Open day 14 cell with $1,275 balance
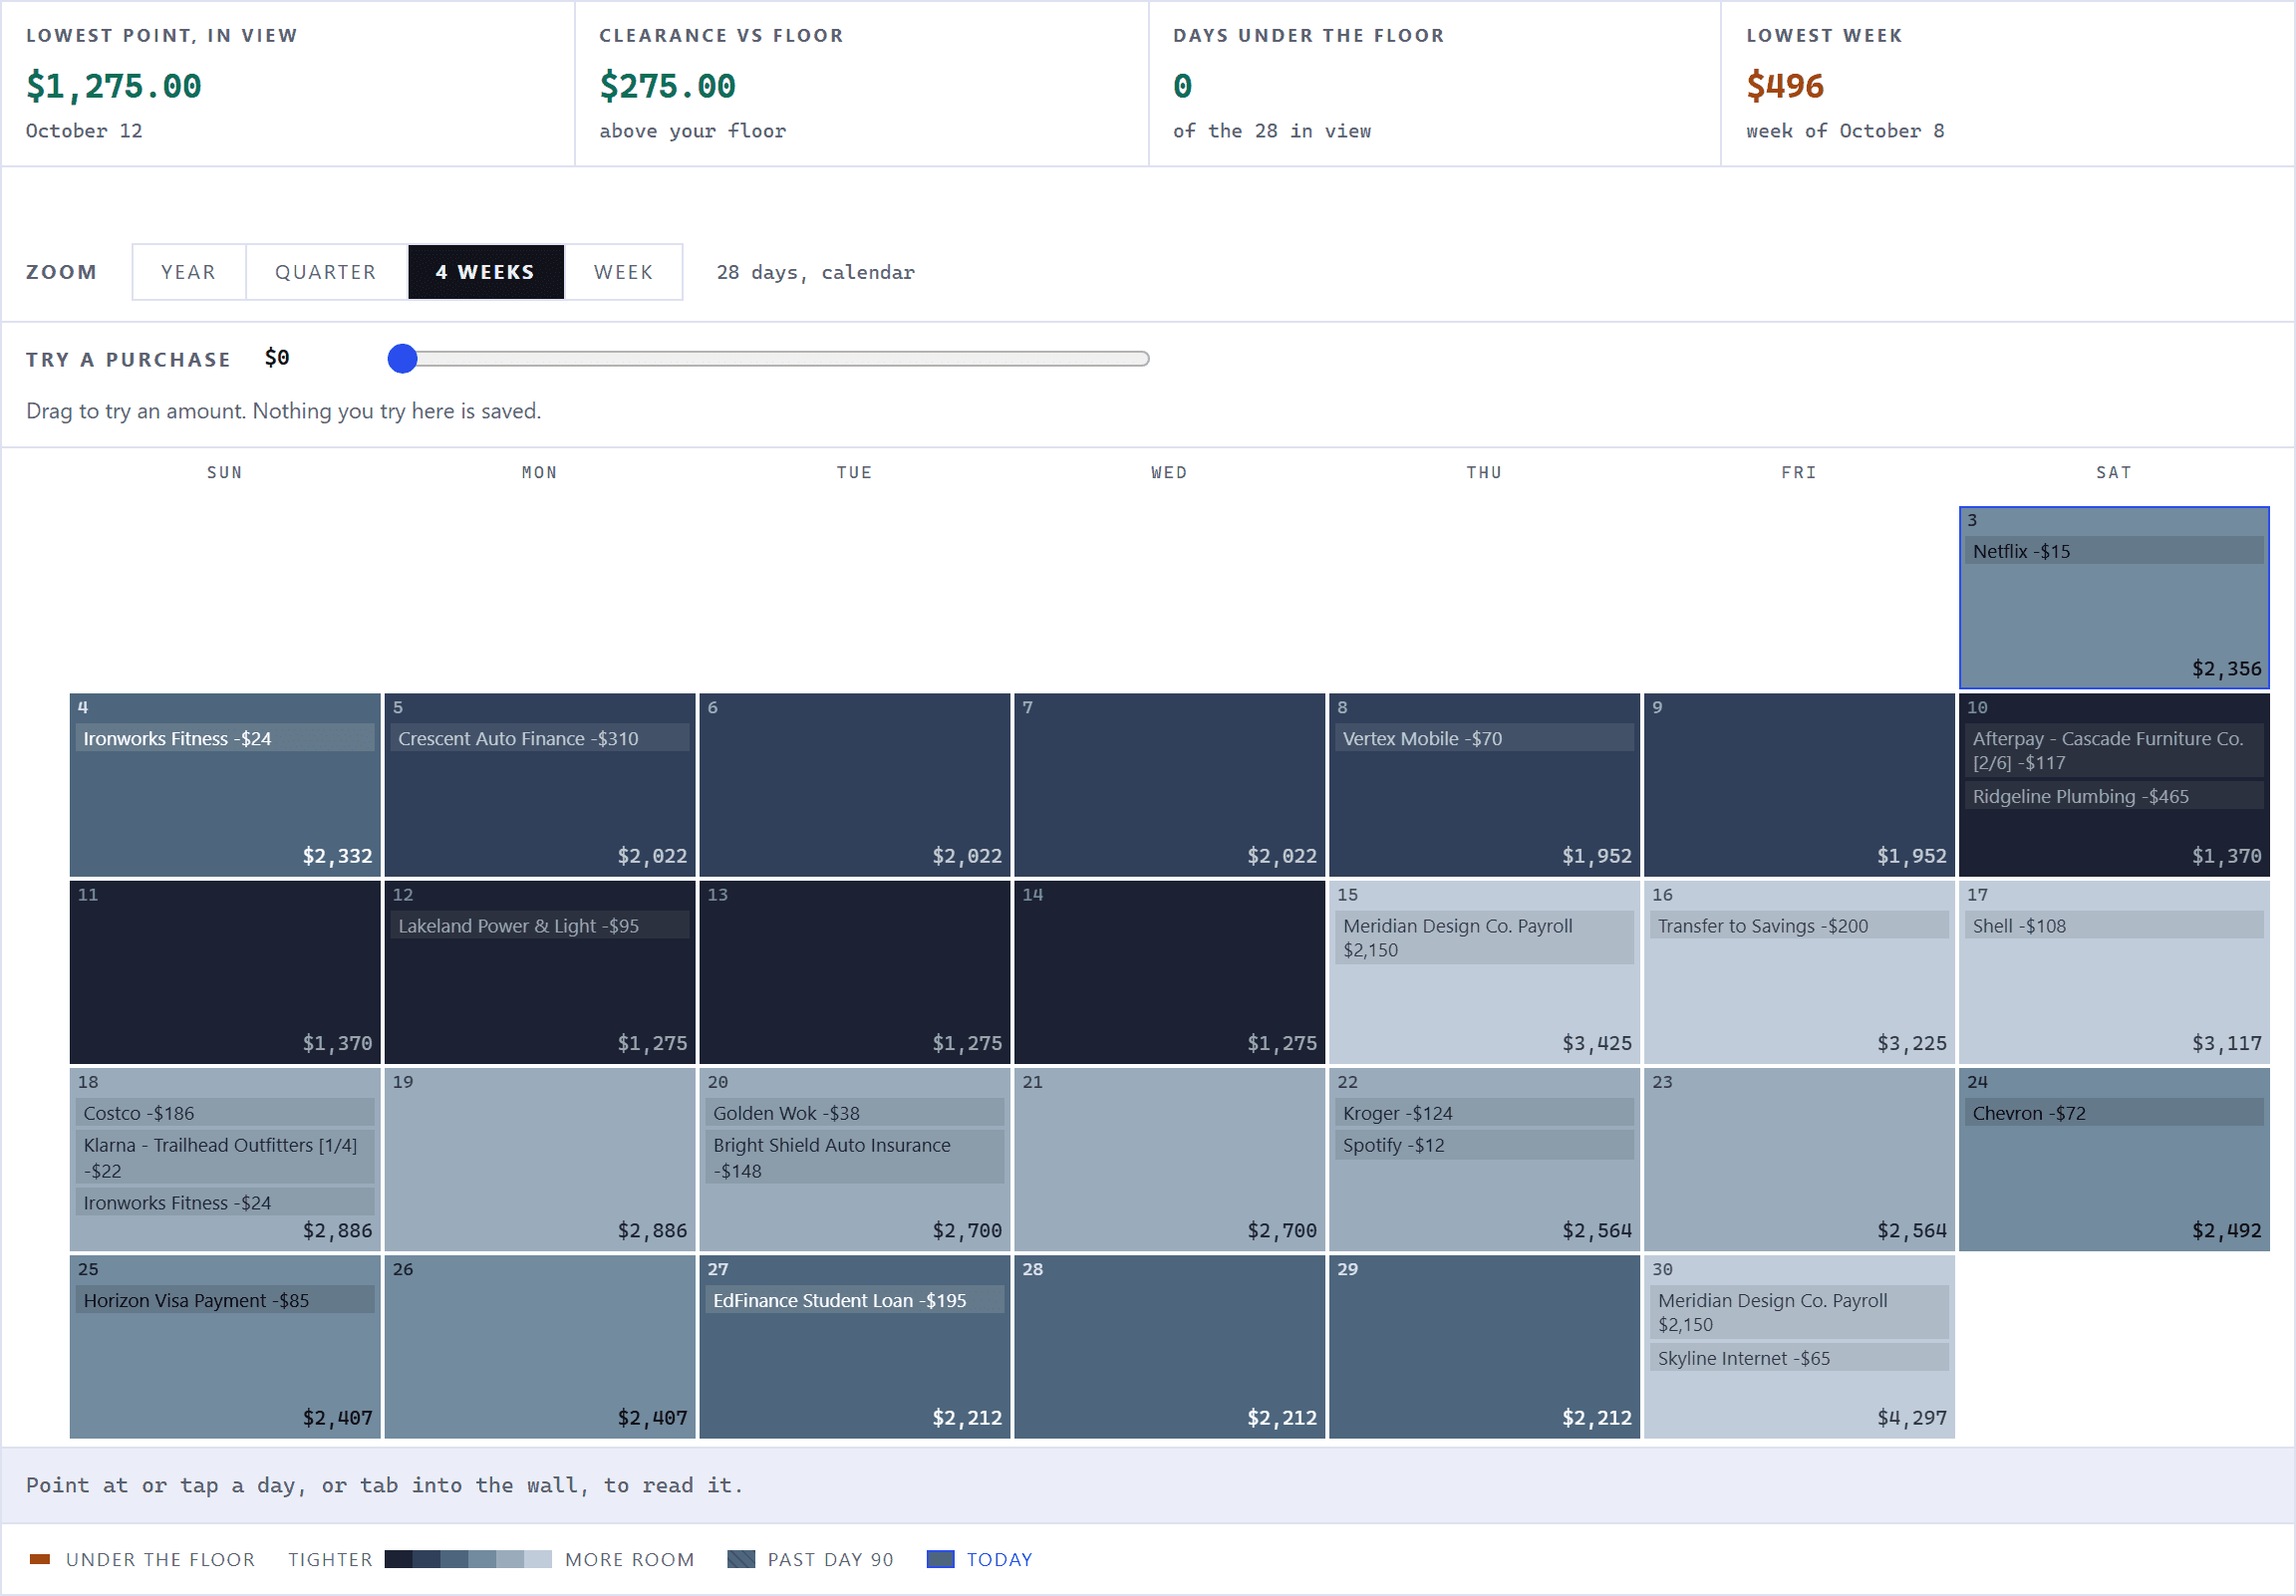The image size is (2296, 1596). pos(1169,971)
